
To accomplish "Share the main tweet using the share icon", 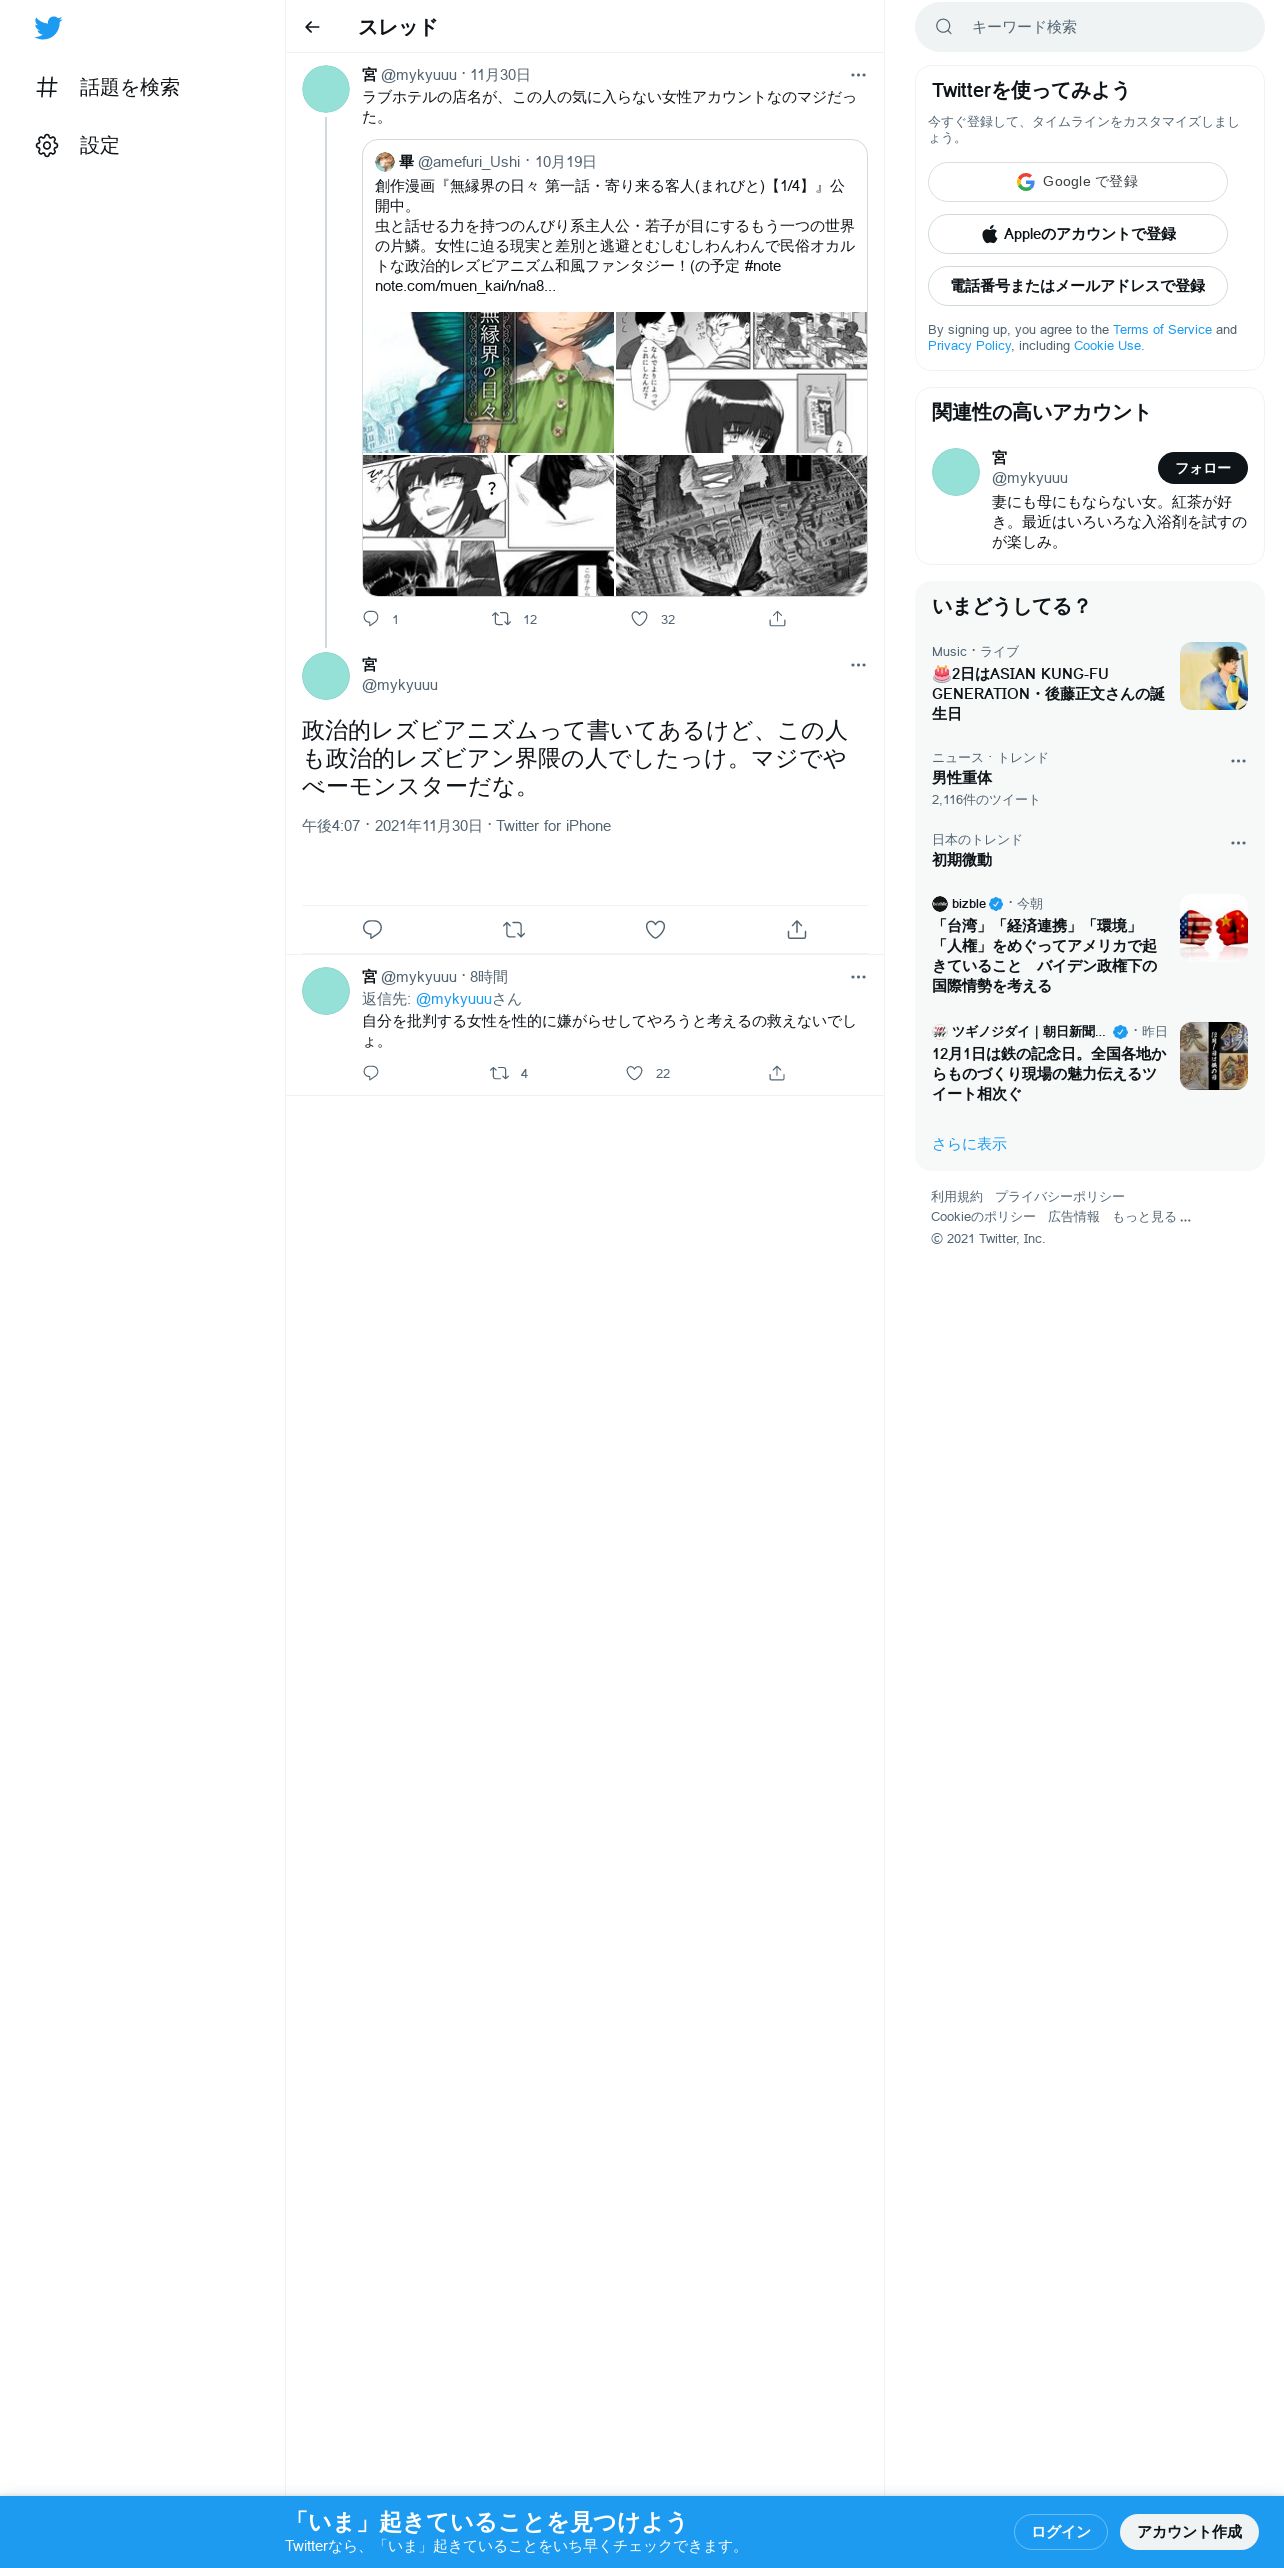I will 797,930.
